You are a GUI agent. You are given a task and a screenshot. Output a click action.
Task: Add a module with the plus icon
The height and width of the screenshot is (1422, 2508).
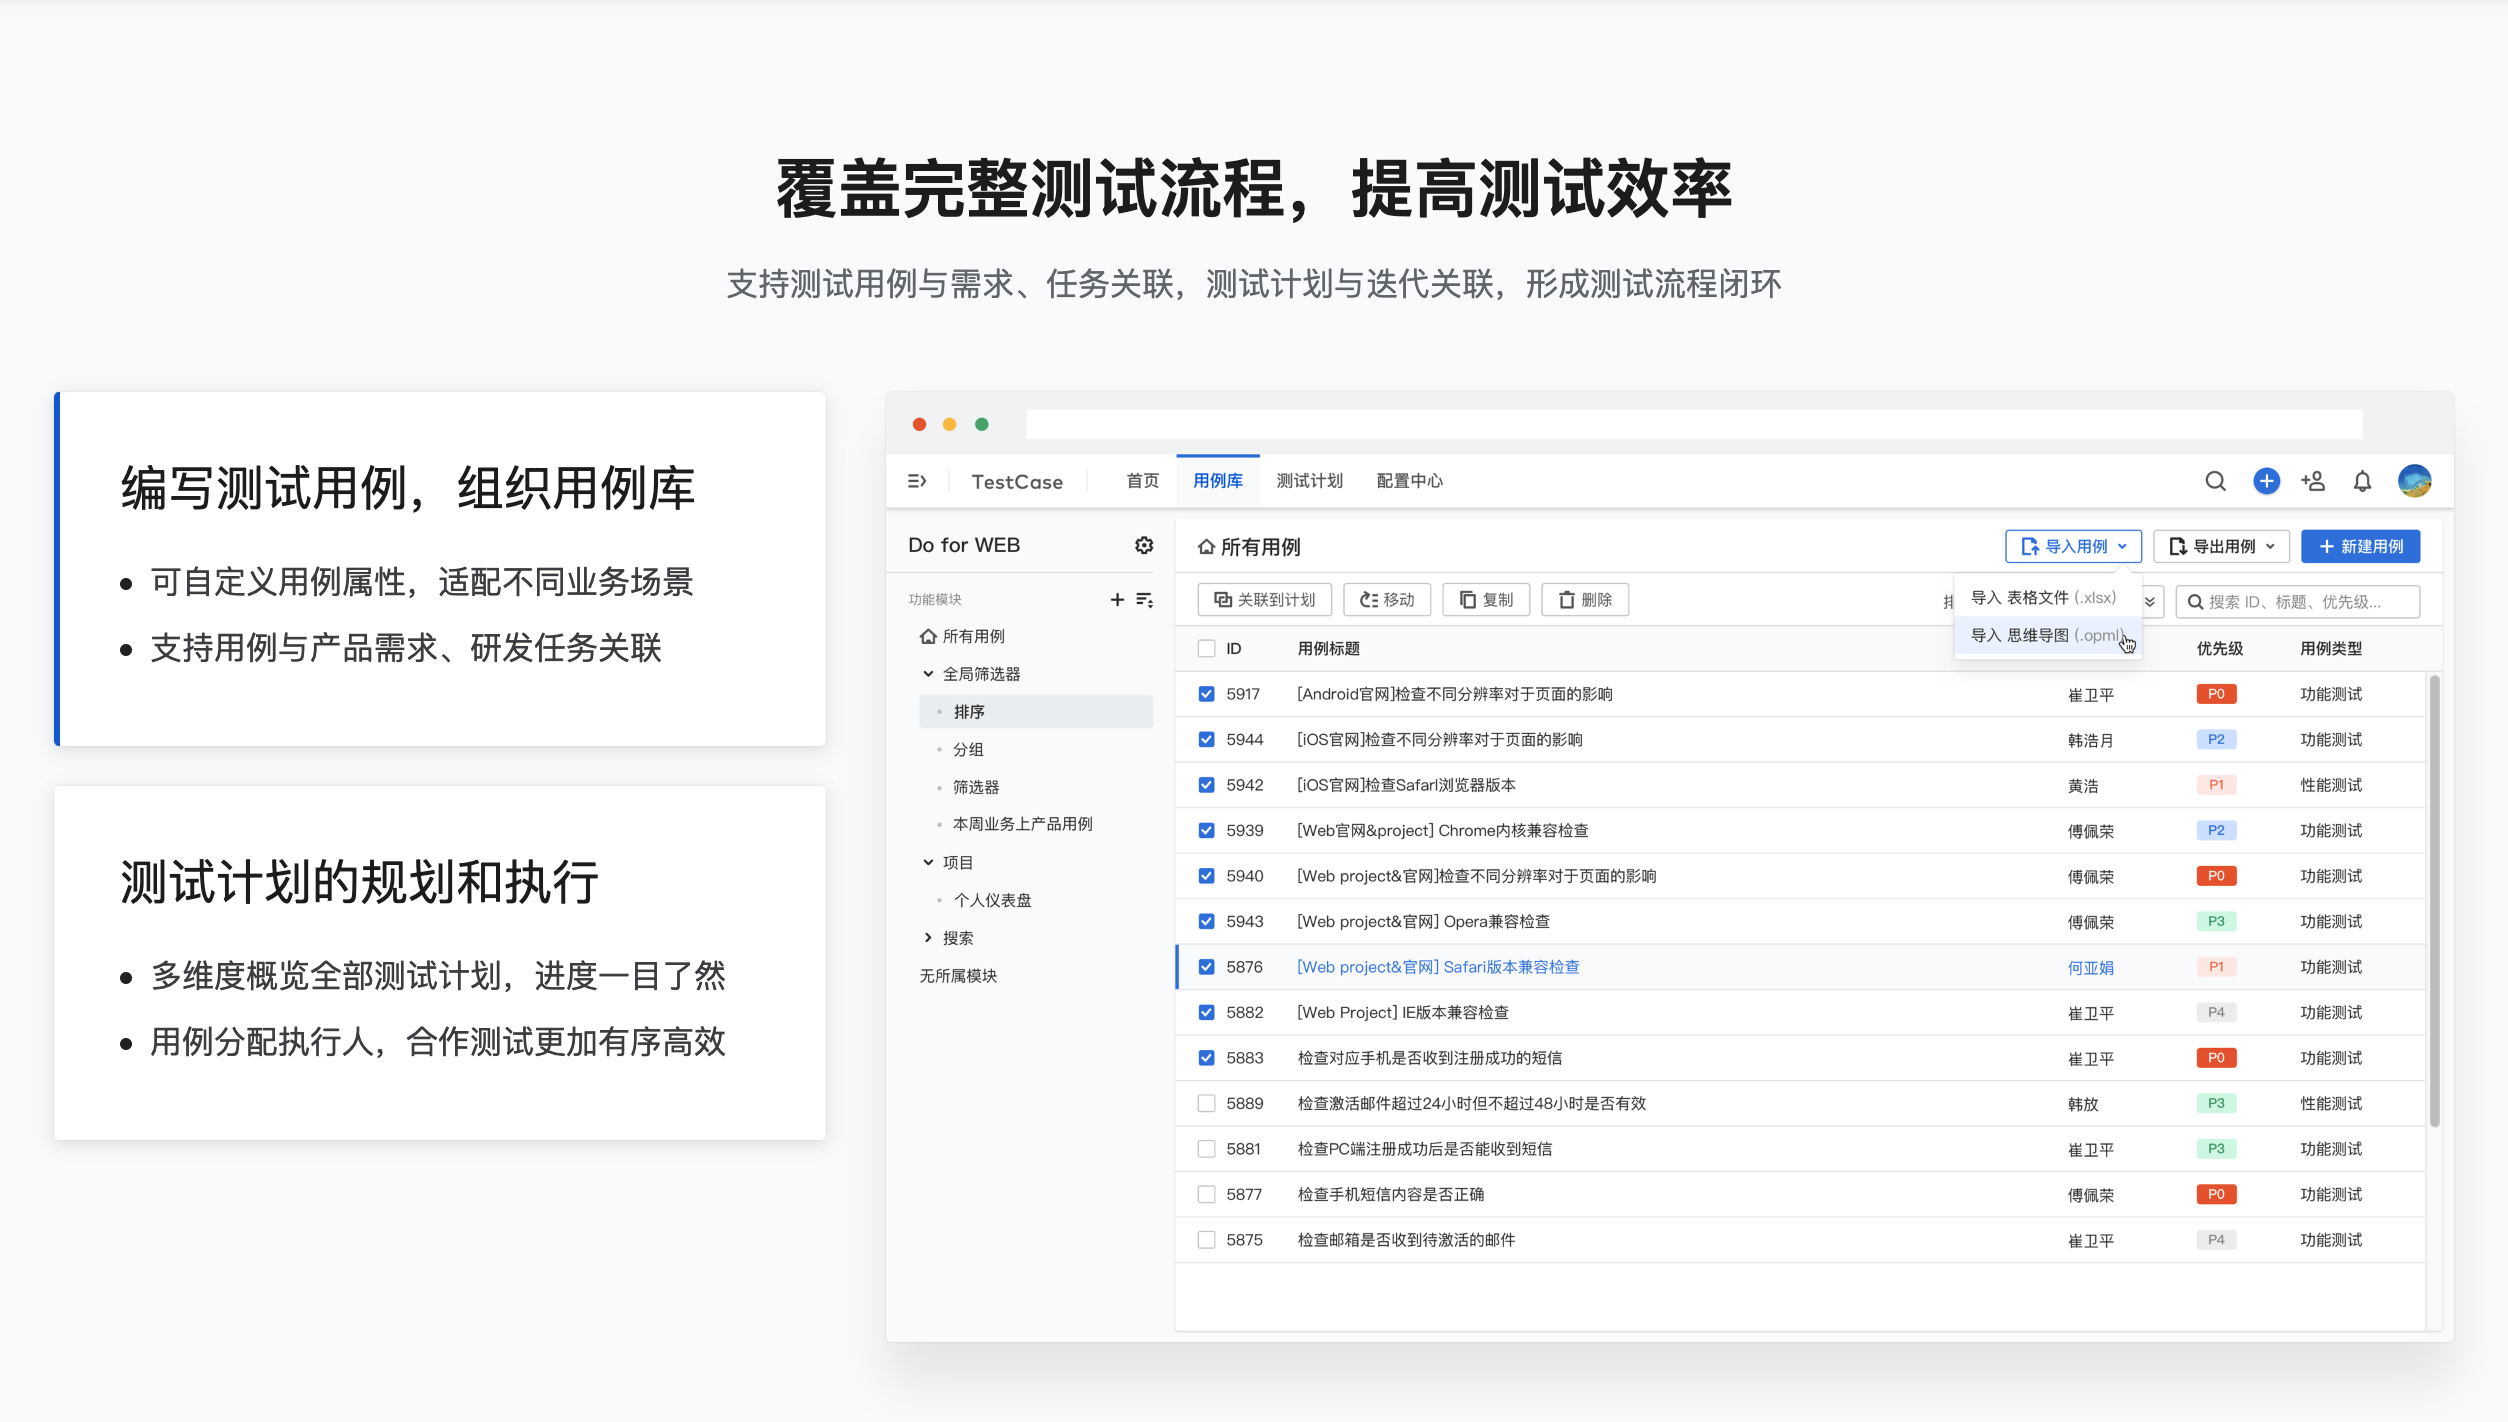pyautogui.click(x=1117, y=598)
